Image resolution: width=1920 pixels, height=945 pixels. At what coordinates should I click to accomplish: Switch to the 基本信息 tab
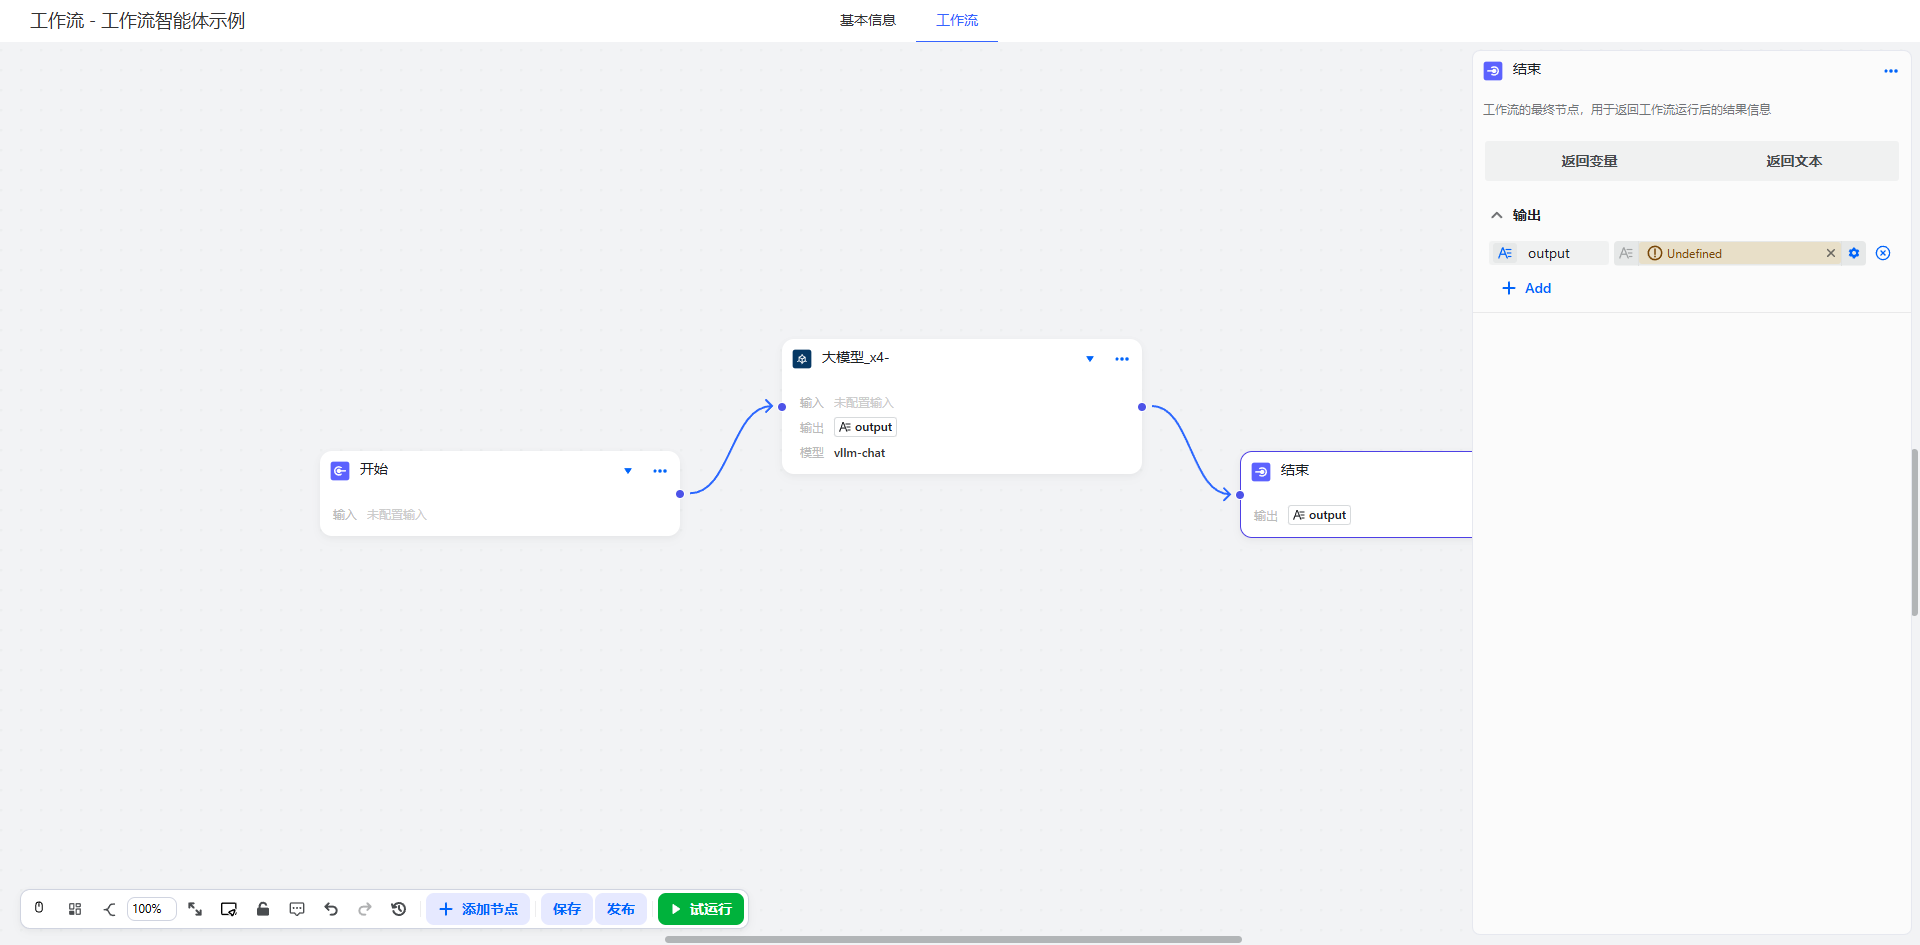click(x=867, y=20)
